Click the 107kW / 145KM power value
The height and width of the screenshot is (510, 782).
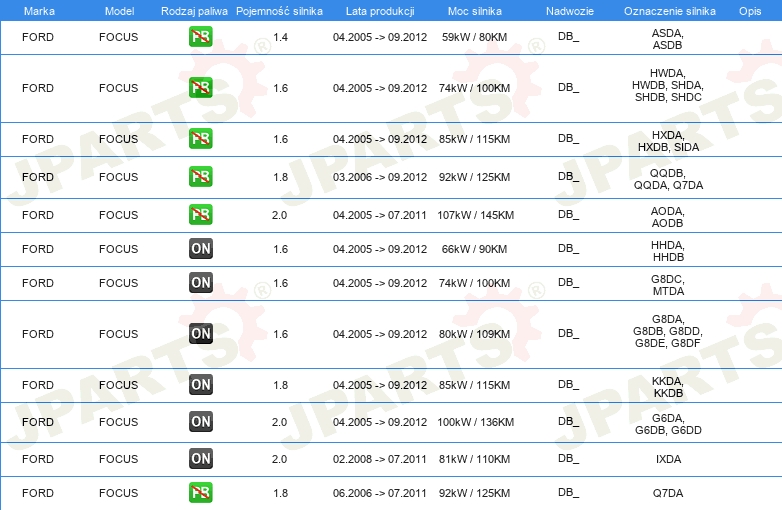click(476, 215)
